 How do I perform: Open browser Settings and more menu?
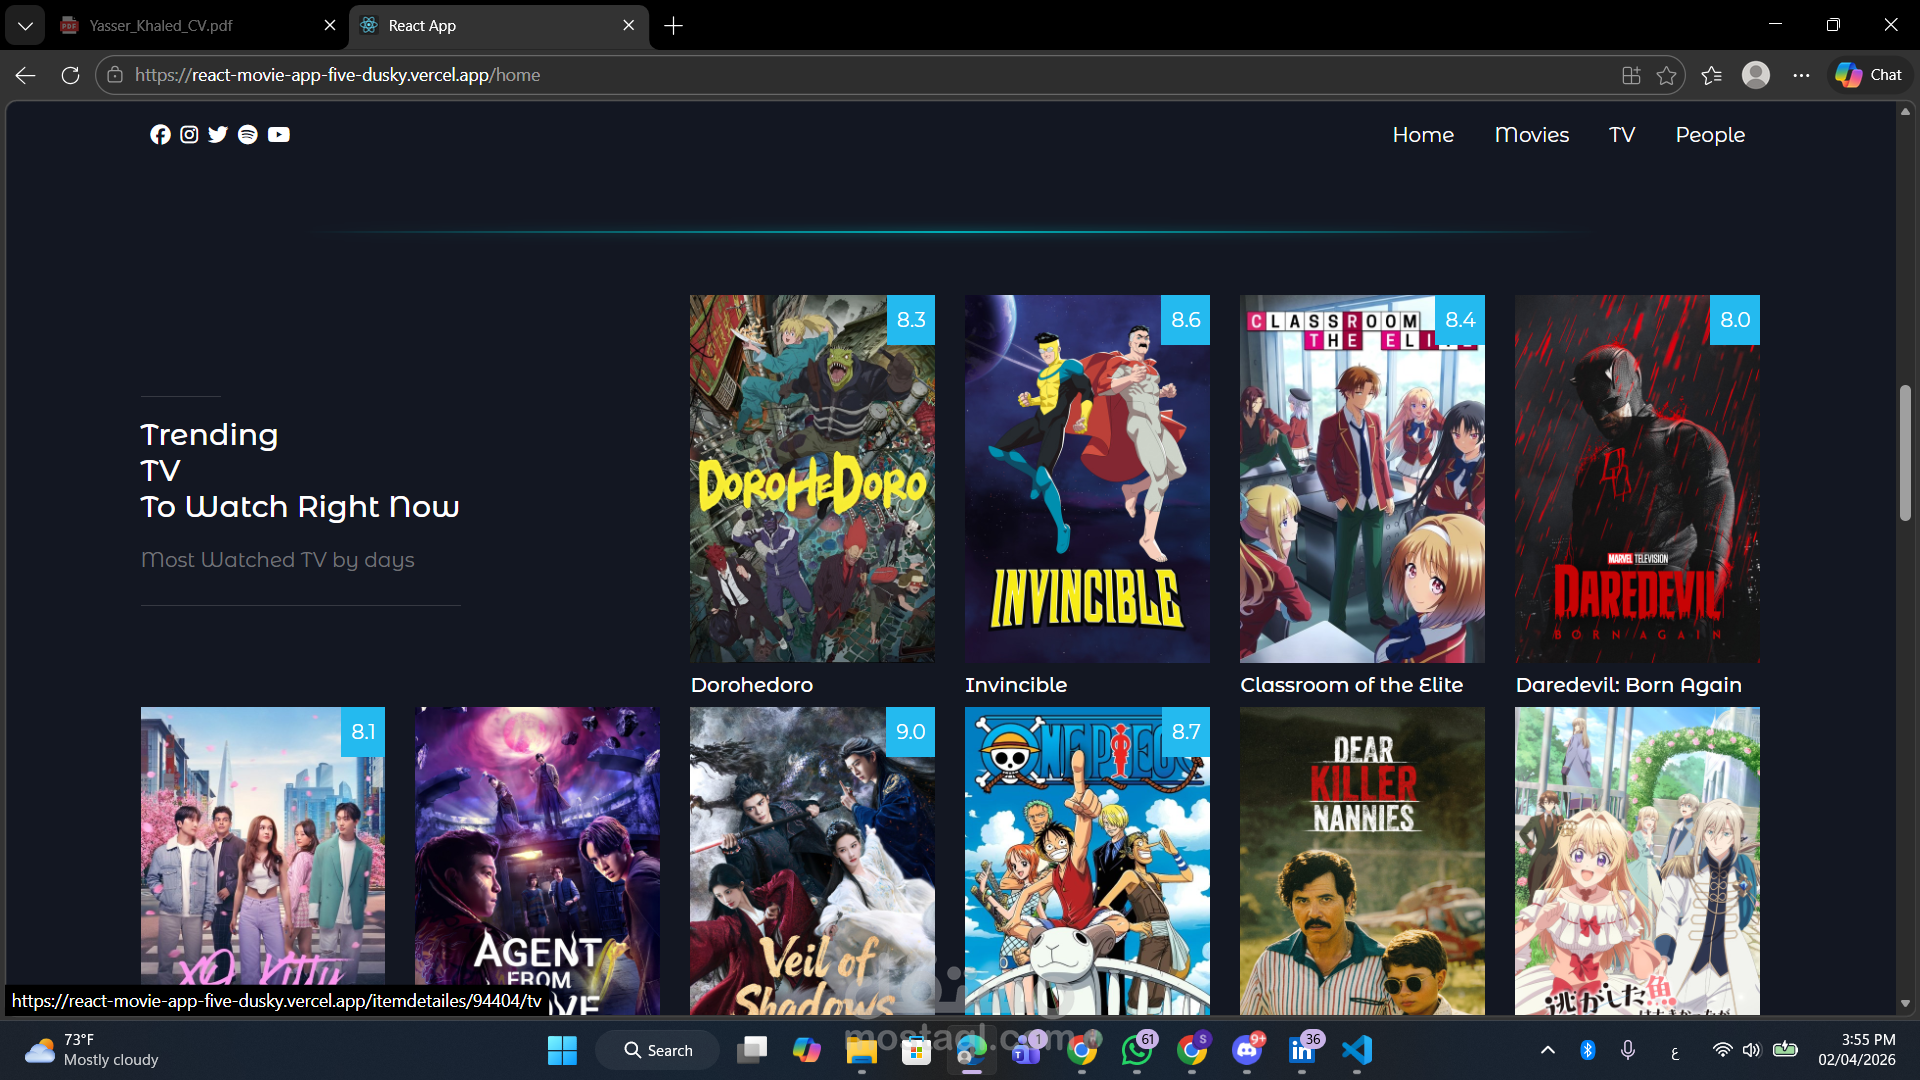coord(1801,75)
